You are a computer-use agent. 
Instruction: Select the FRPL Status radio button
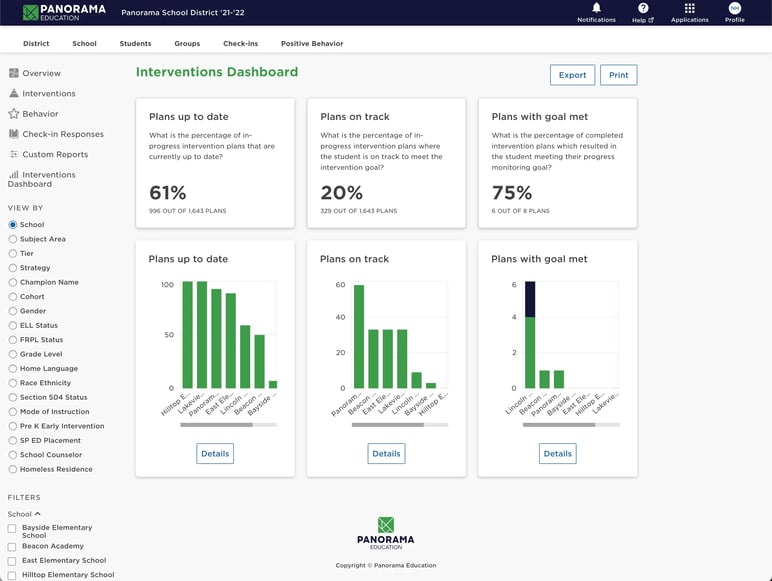click(13, 340)
